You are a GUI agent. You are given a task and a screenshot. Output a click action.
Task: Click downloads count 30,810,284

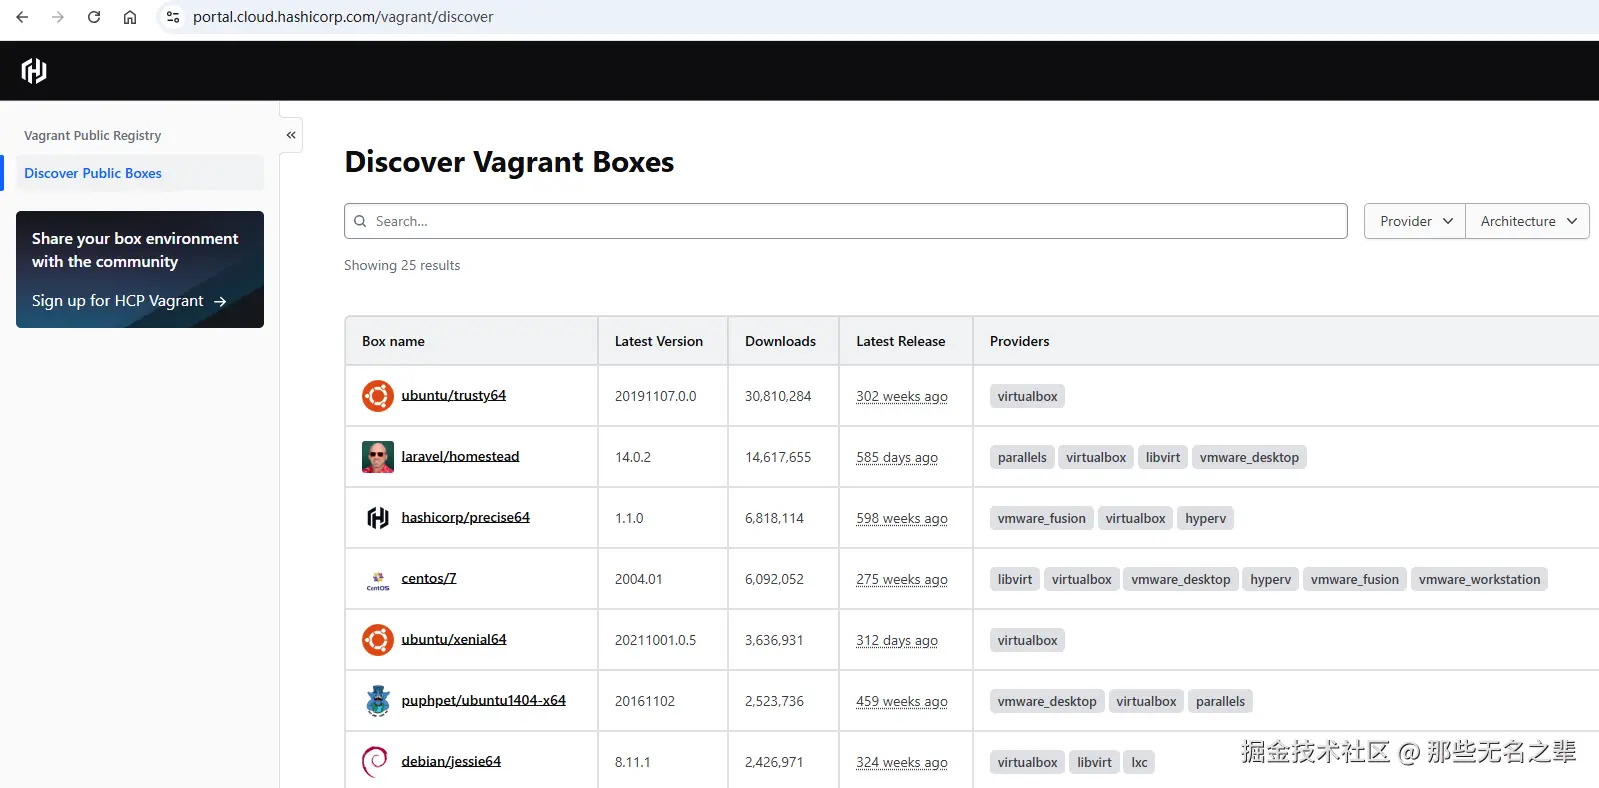coord(778,396)
